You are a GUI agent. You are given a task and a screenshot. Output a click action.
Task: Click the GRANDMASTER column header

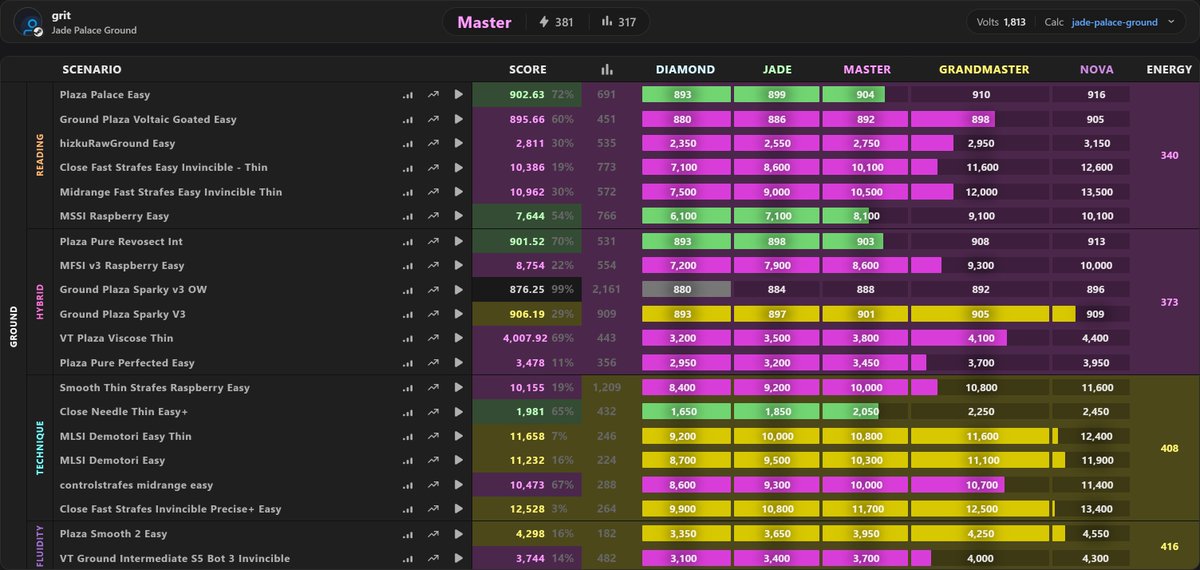(984, 70)
